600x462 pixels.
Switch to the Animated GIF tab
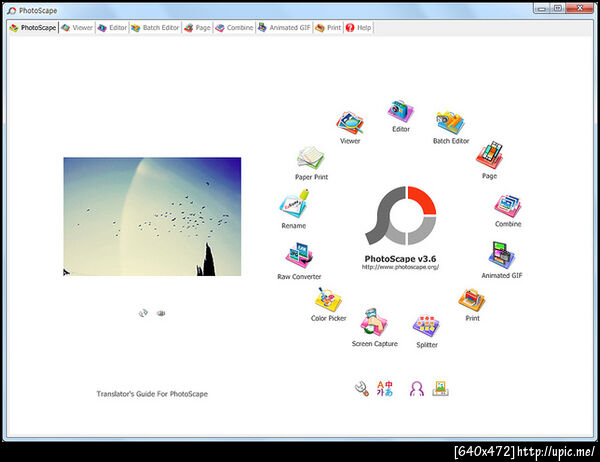coord(284,28)
